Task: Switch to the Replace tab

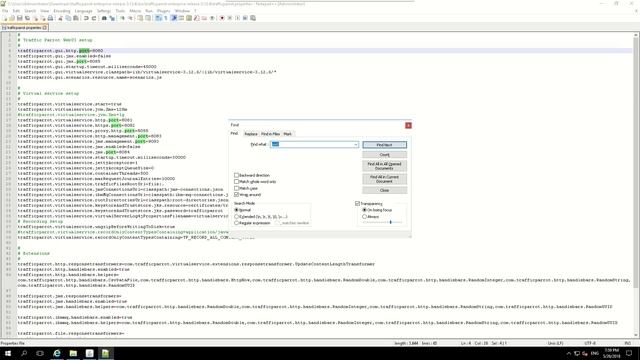Action: 251,134
